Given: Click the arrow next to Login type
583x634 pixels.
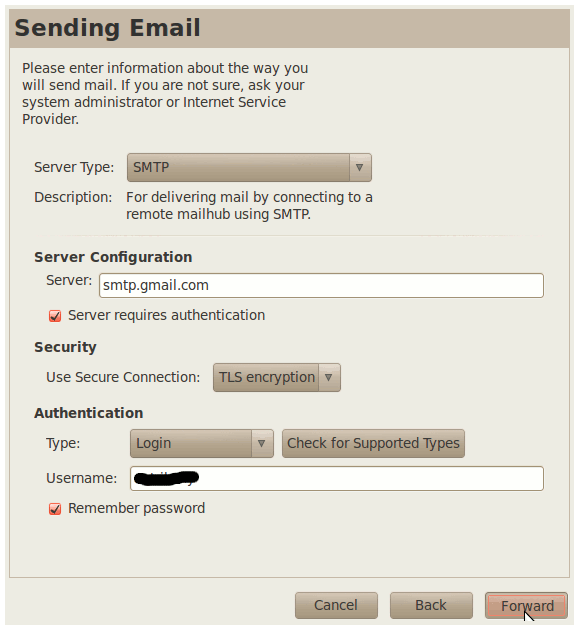Looking at the screenshot, I should click(x=262, y=444).
